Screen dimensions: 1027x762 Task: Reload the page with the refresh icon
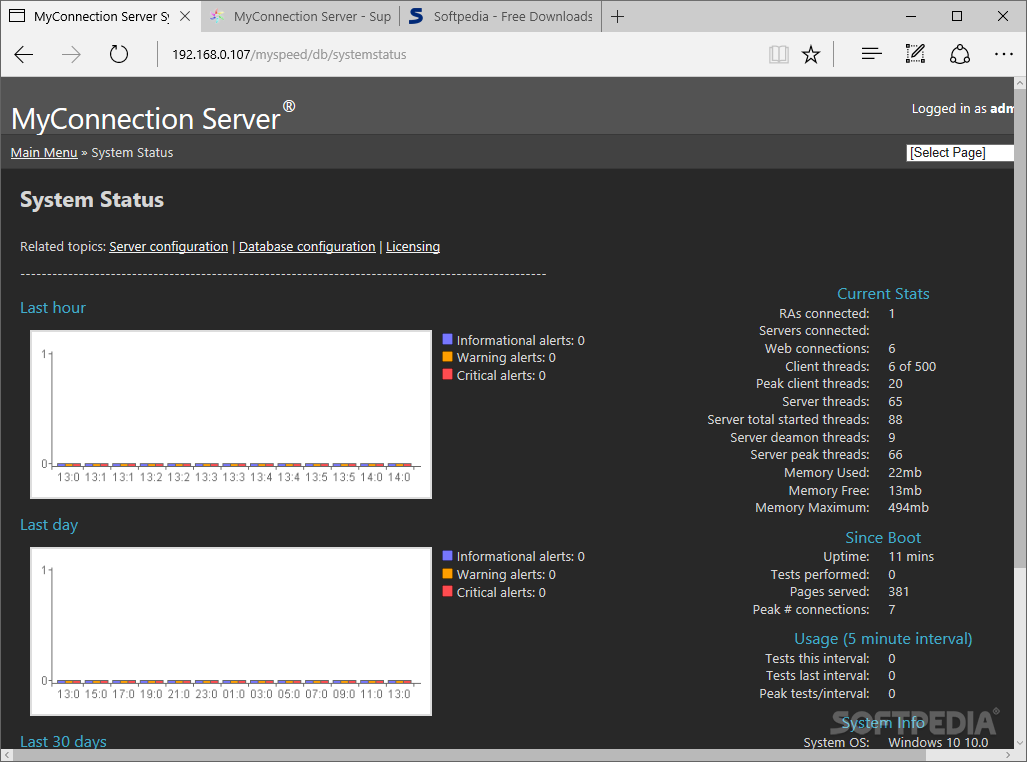[x=119, y=54]
